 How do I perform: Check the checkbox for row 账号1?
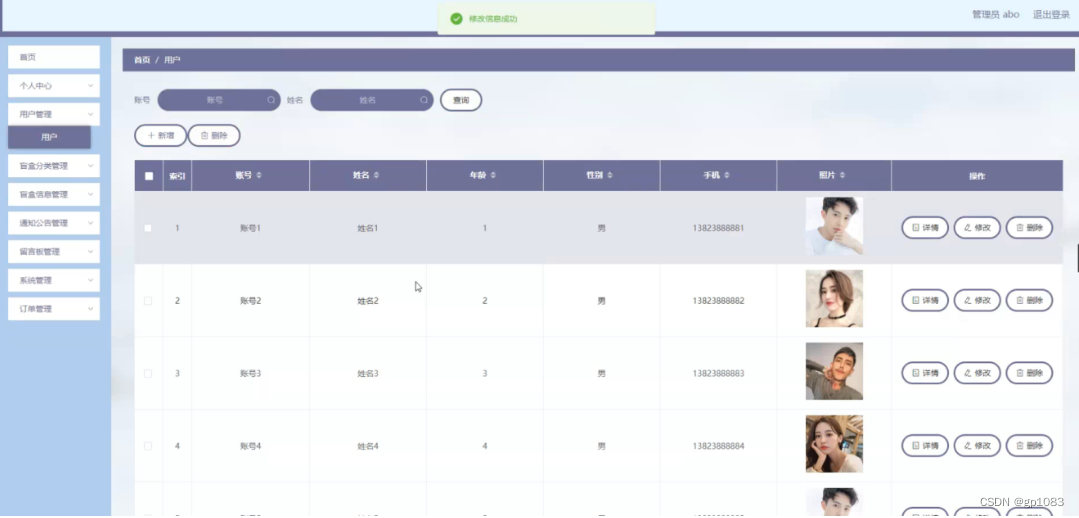point(148,228)
